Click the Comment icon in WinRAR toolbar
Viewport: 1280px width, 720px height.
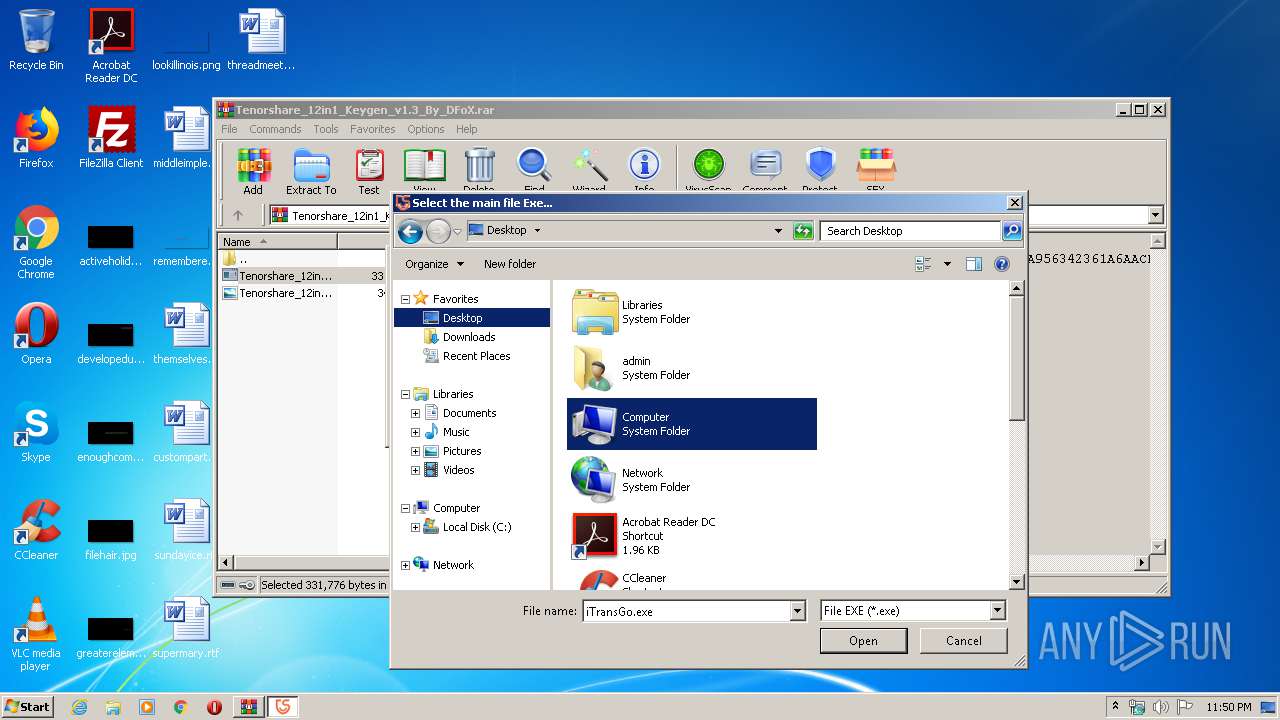(765, 171)
